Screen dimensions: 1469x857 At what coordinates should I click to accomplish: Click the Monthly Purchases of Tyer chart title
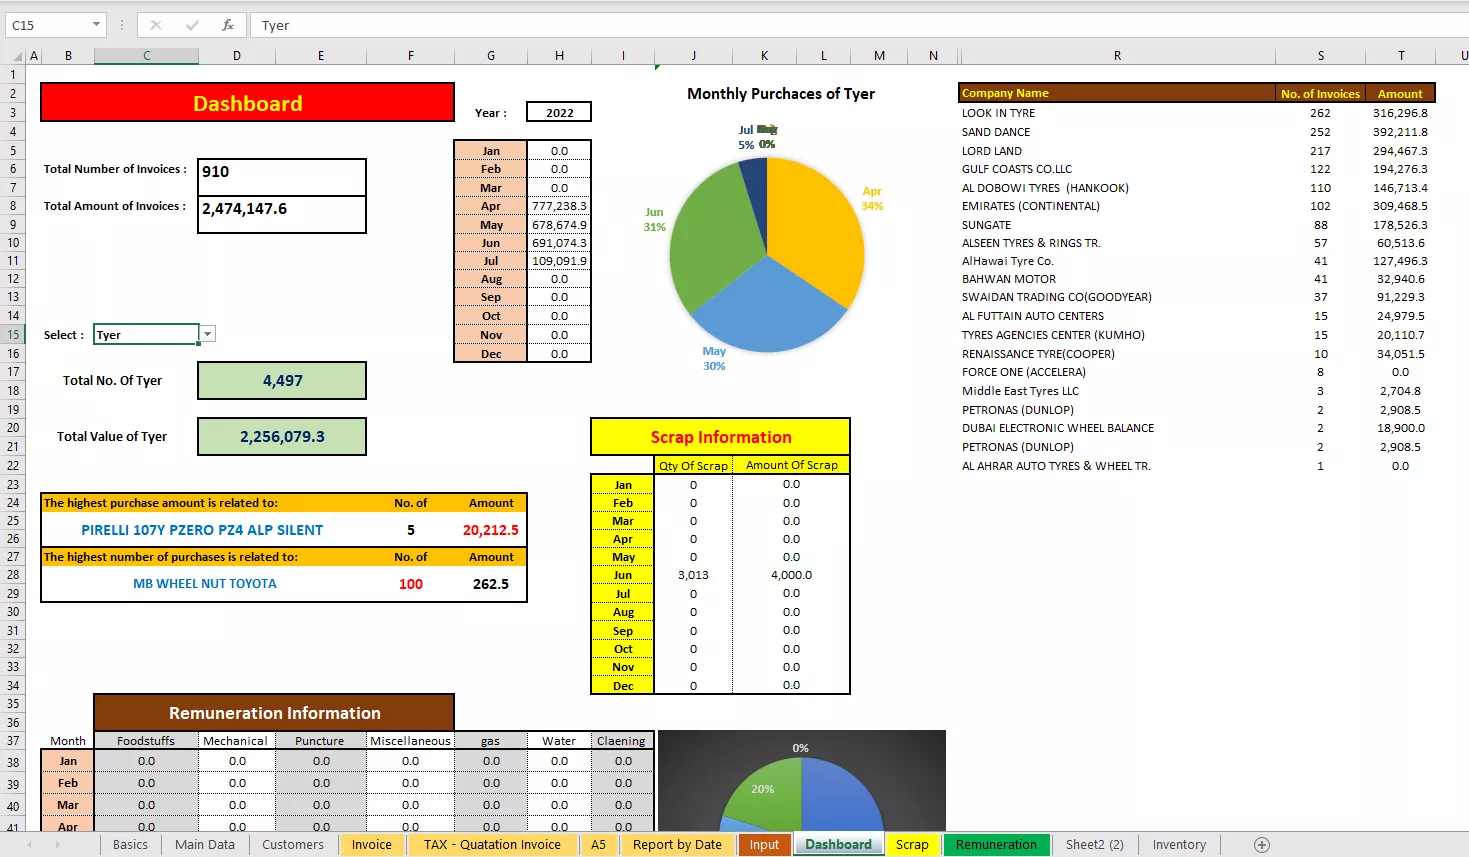(781, 93)
